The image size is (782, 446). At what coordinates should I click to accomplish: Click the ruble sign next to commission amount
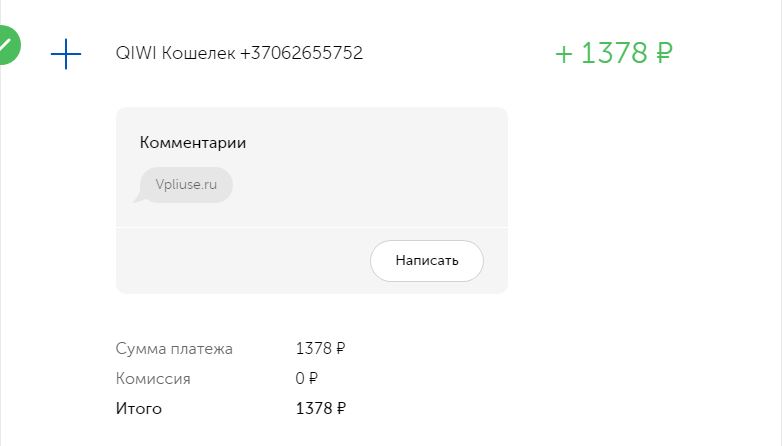[x=313, y=379]
